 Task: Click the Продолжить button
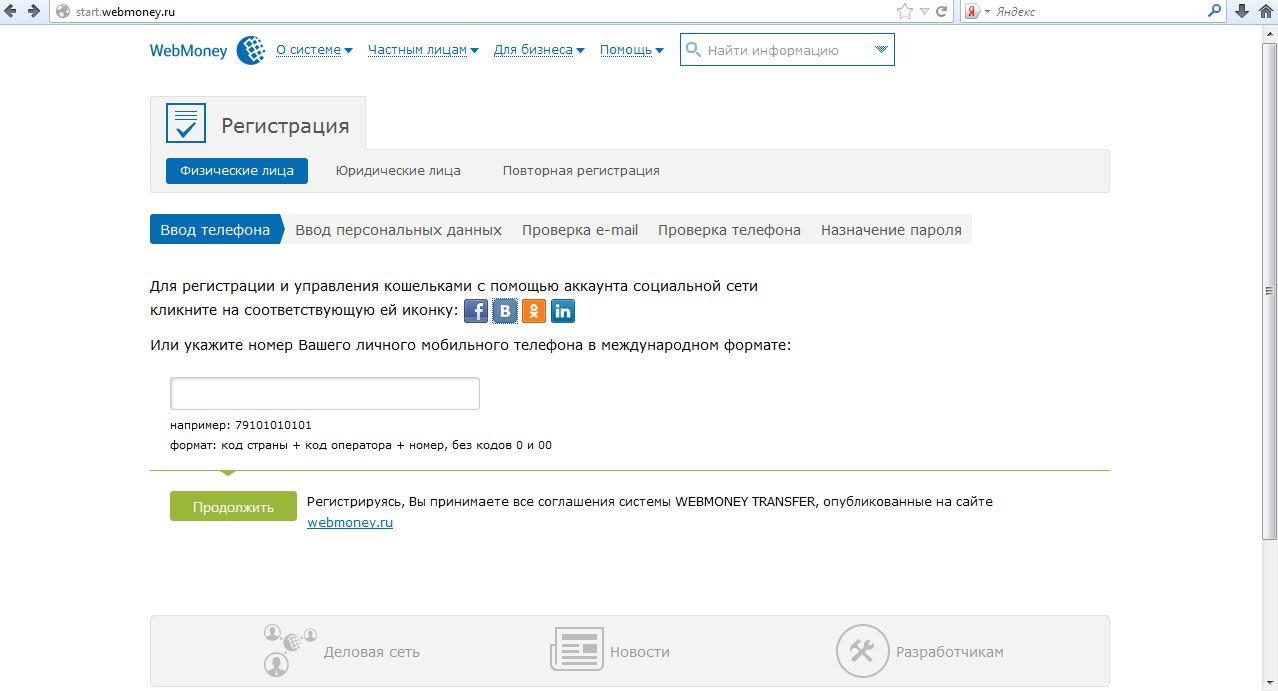[233, 507]
